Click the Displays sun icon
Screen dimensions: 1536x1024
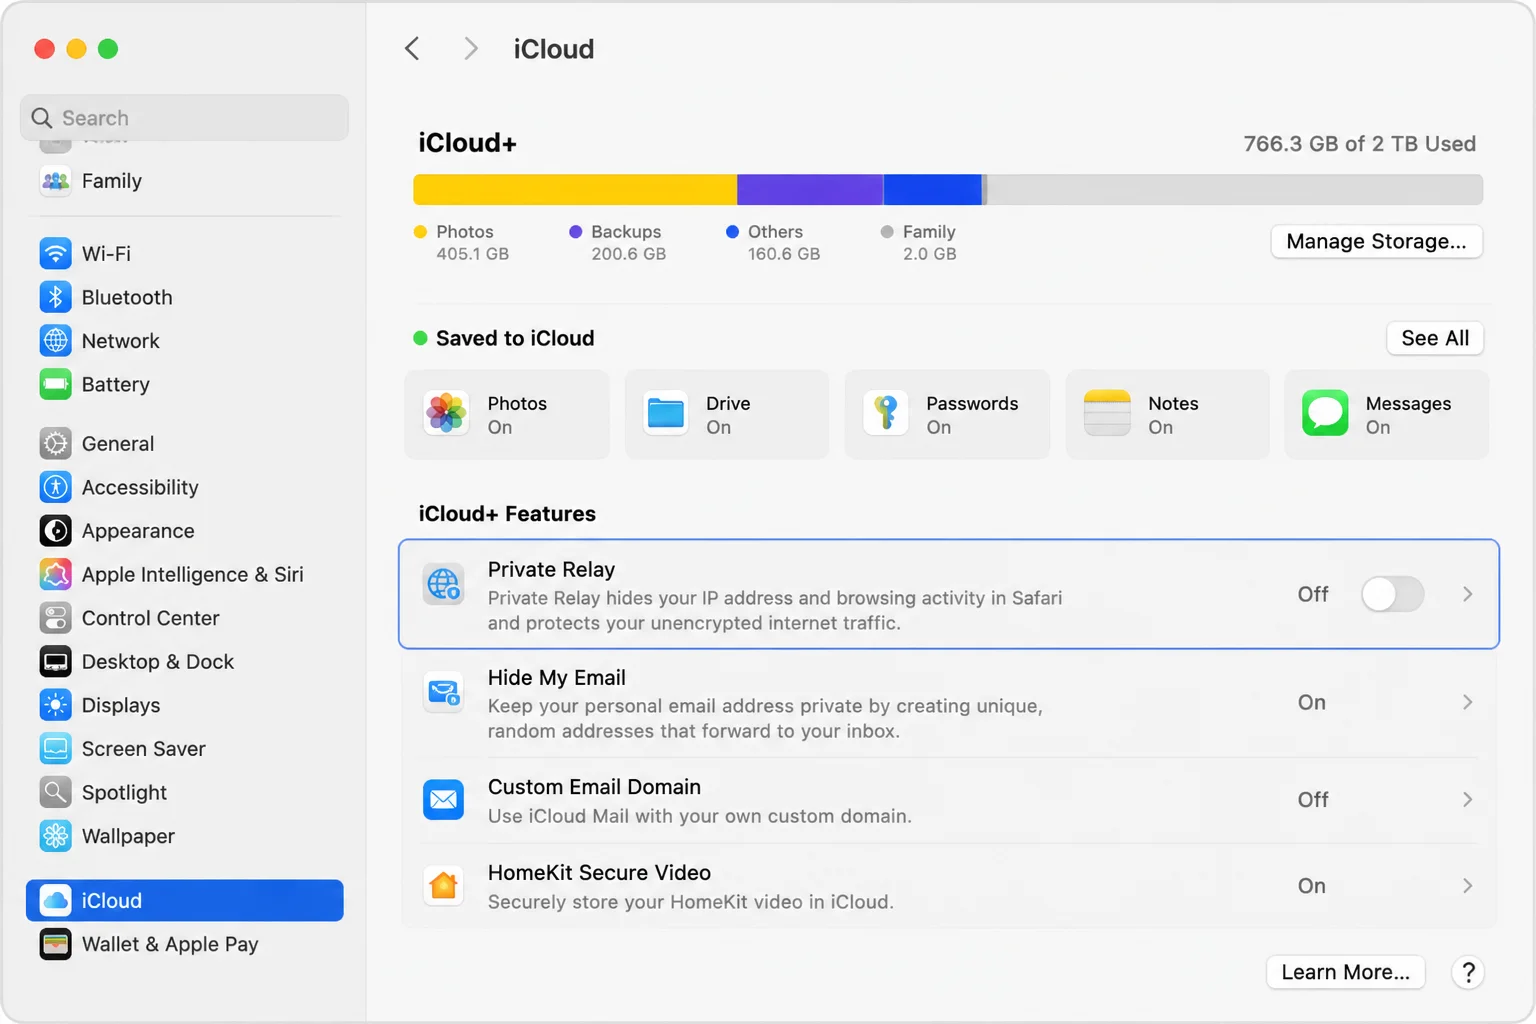point(56,705)
